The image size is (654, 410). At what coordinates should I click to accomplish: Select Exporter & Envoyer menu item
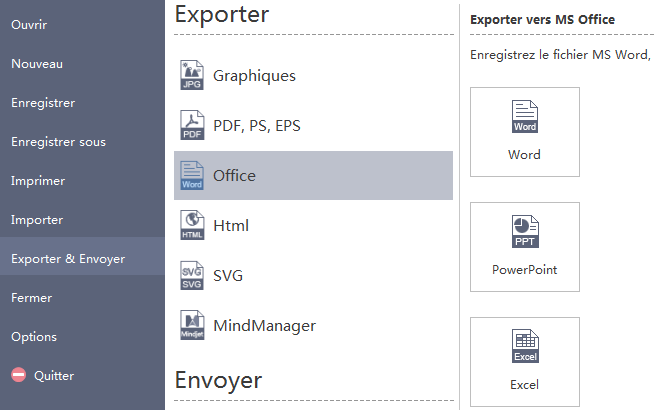pos(68,259)
